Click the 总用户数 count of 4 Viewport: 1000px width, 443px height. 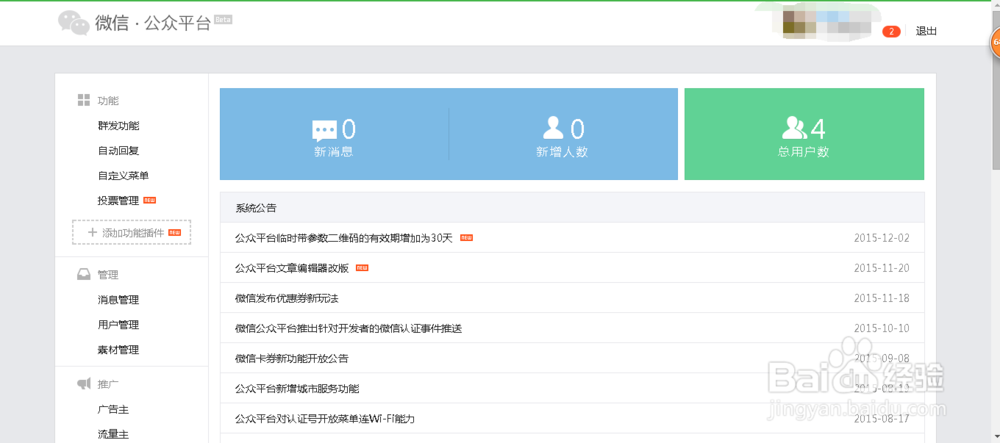tap(818, 129)
